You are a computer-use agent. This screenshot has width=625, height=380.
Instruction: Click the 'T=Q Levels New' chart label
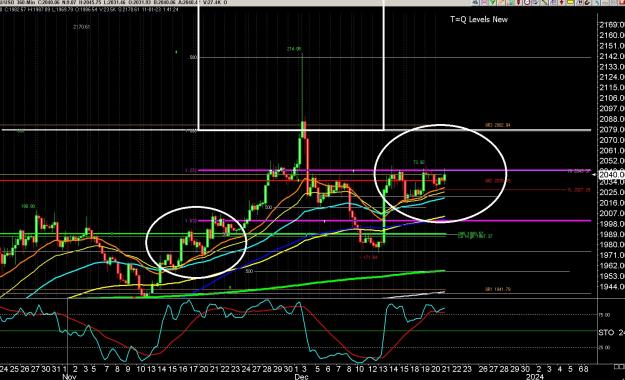(x=479, y=19)
